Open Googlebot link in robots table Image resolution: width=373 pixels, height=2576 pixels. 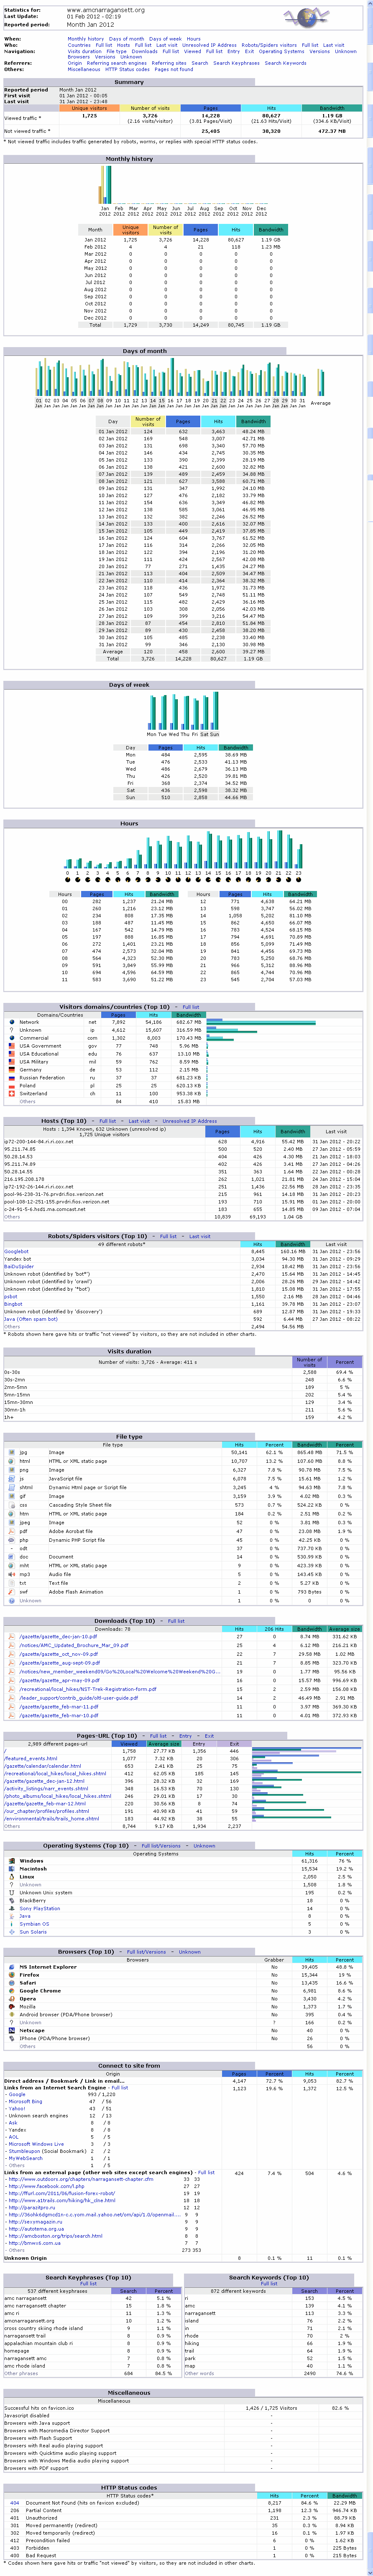16,1251
